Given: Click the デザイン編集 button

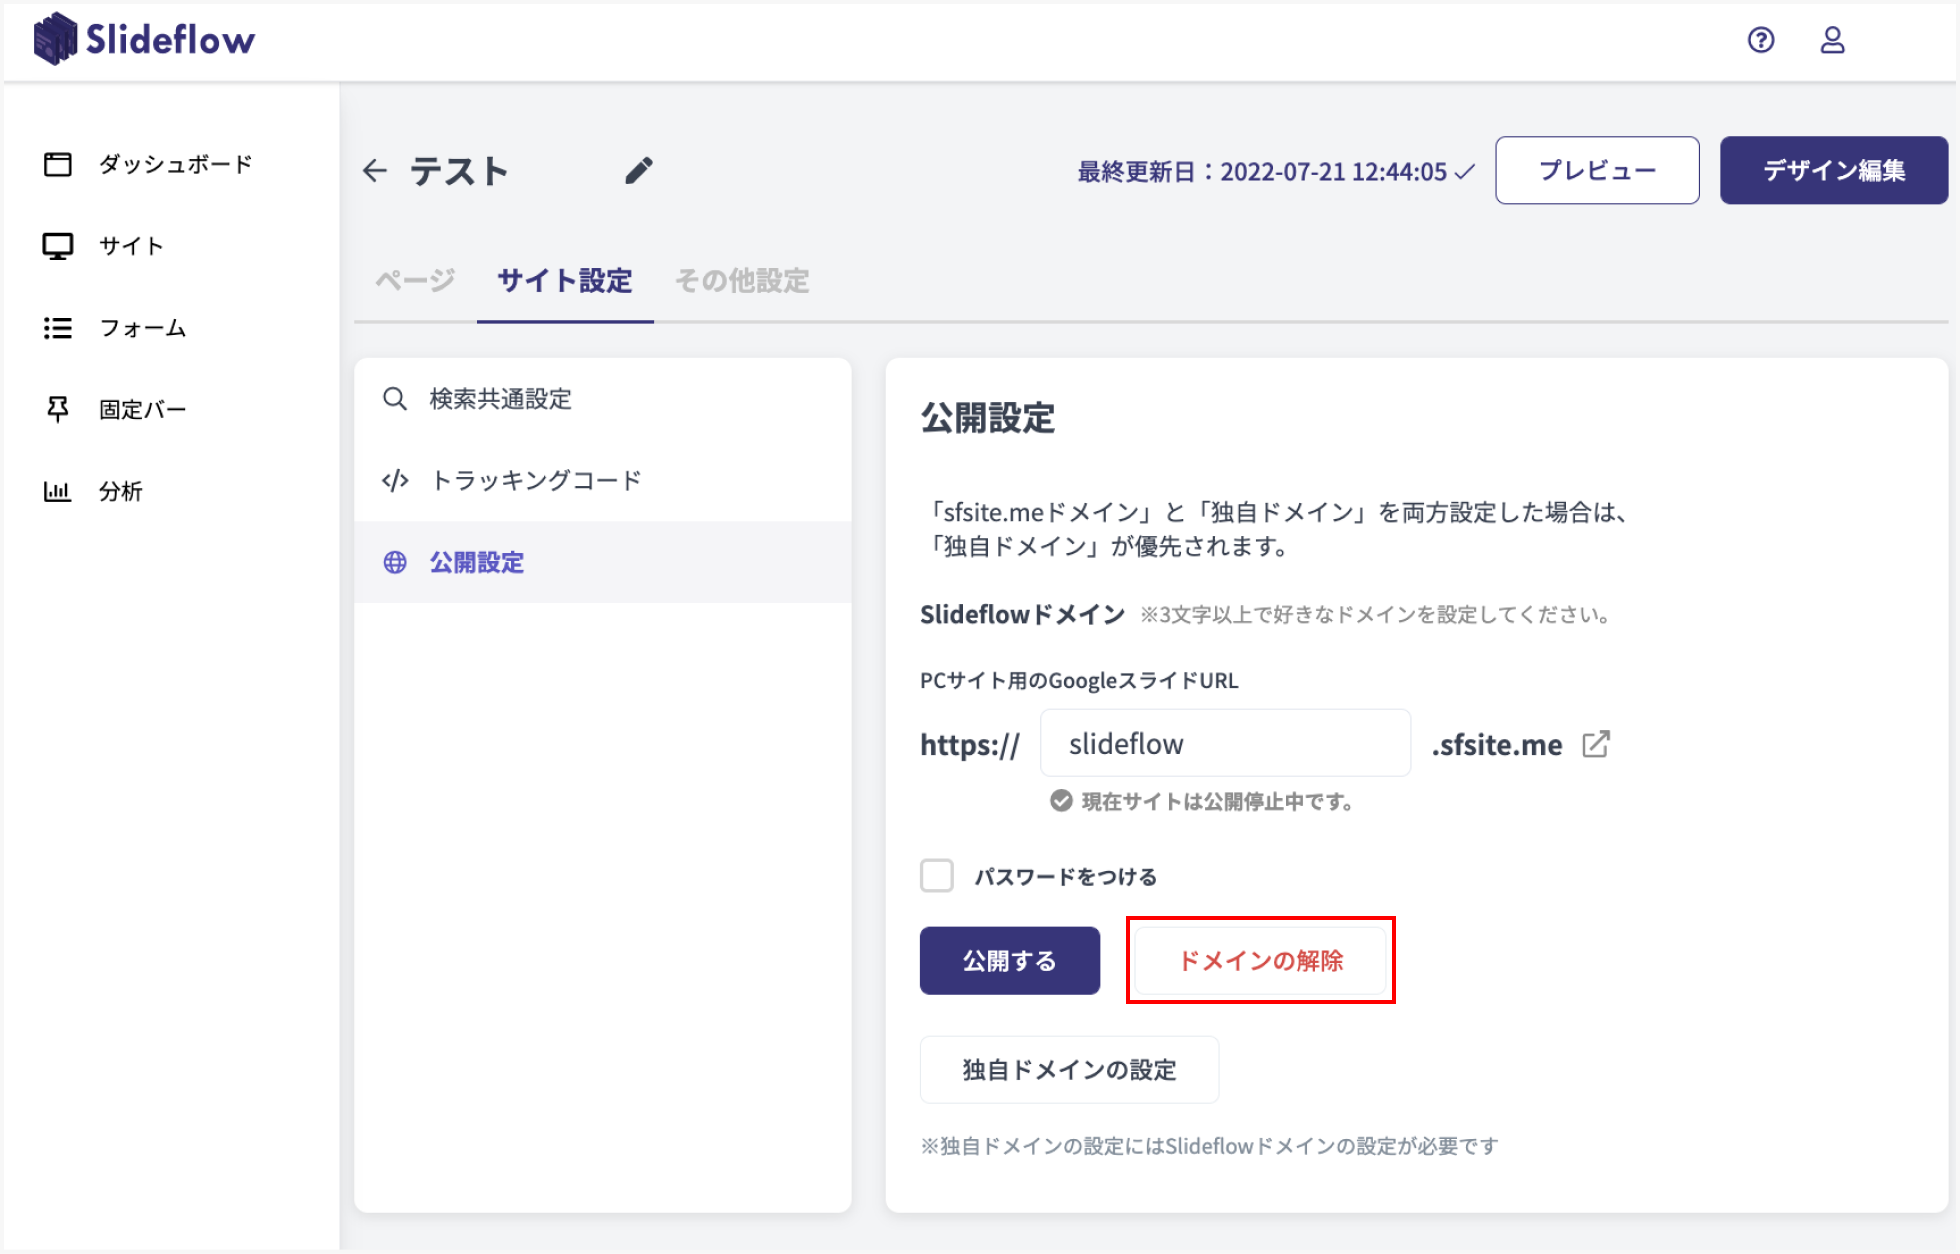Looking at the screenshot, I should (x=1834, y=170).
